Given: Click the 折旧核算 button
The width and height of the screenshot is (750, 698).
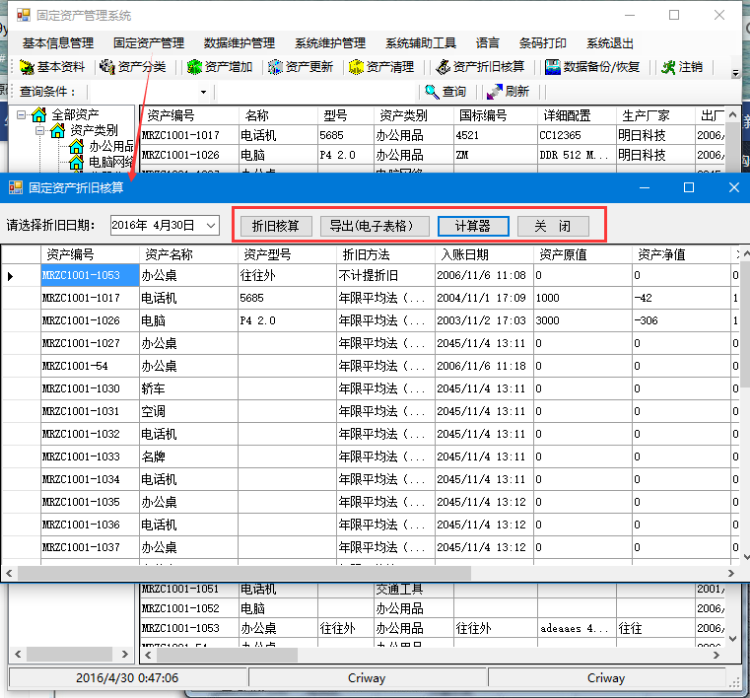Looking at the screenshot, I should (x=276, y=226).
